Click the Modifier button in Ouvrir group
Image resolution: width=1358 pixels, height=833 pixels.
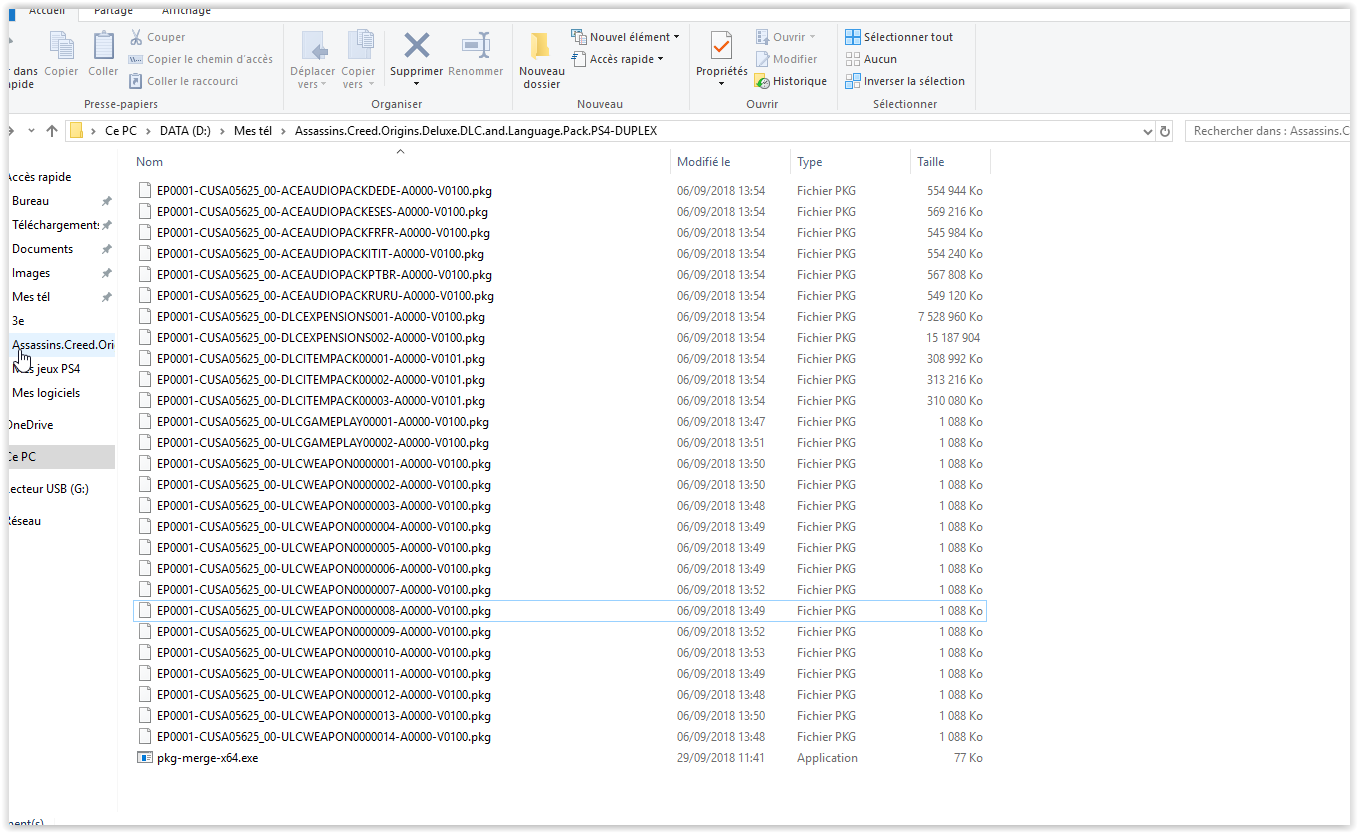786,59
